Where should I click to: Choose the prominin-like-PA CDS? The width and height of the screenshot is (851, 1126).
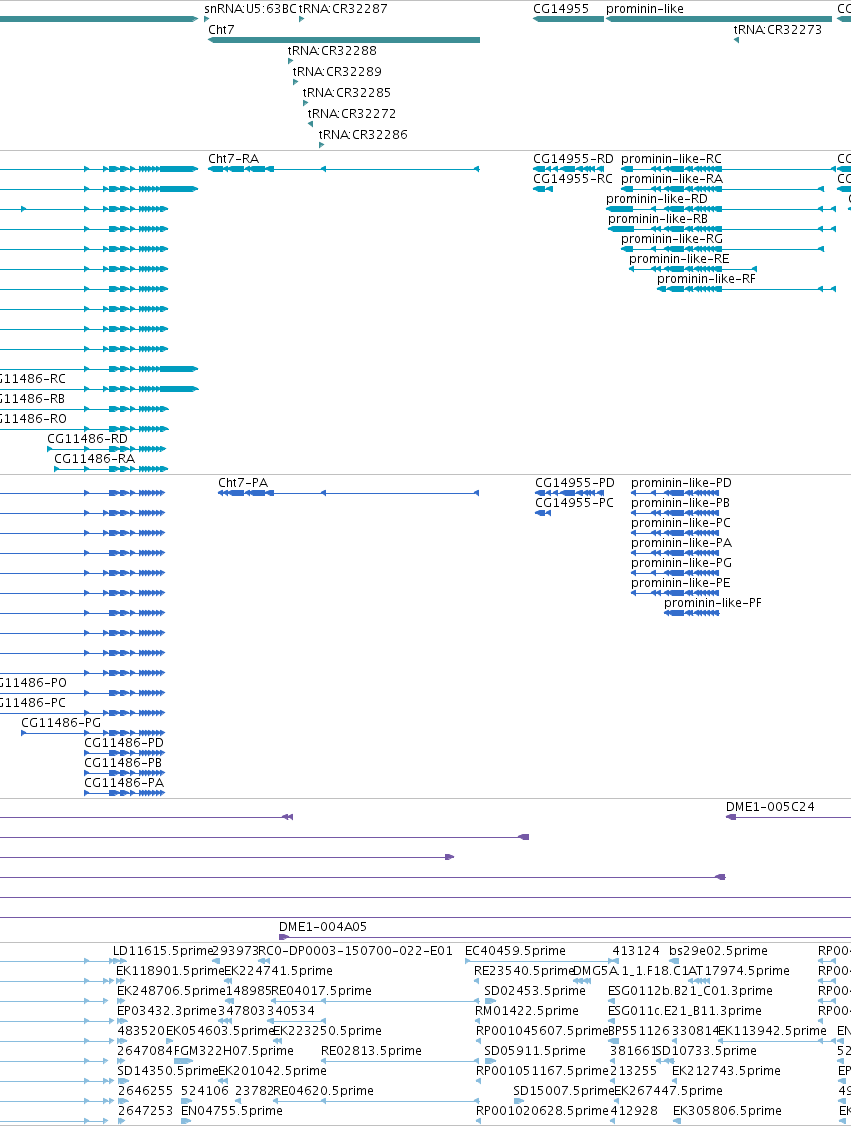pos(675,554)
